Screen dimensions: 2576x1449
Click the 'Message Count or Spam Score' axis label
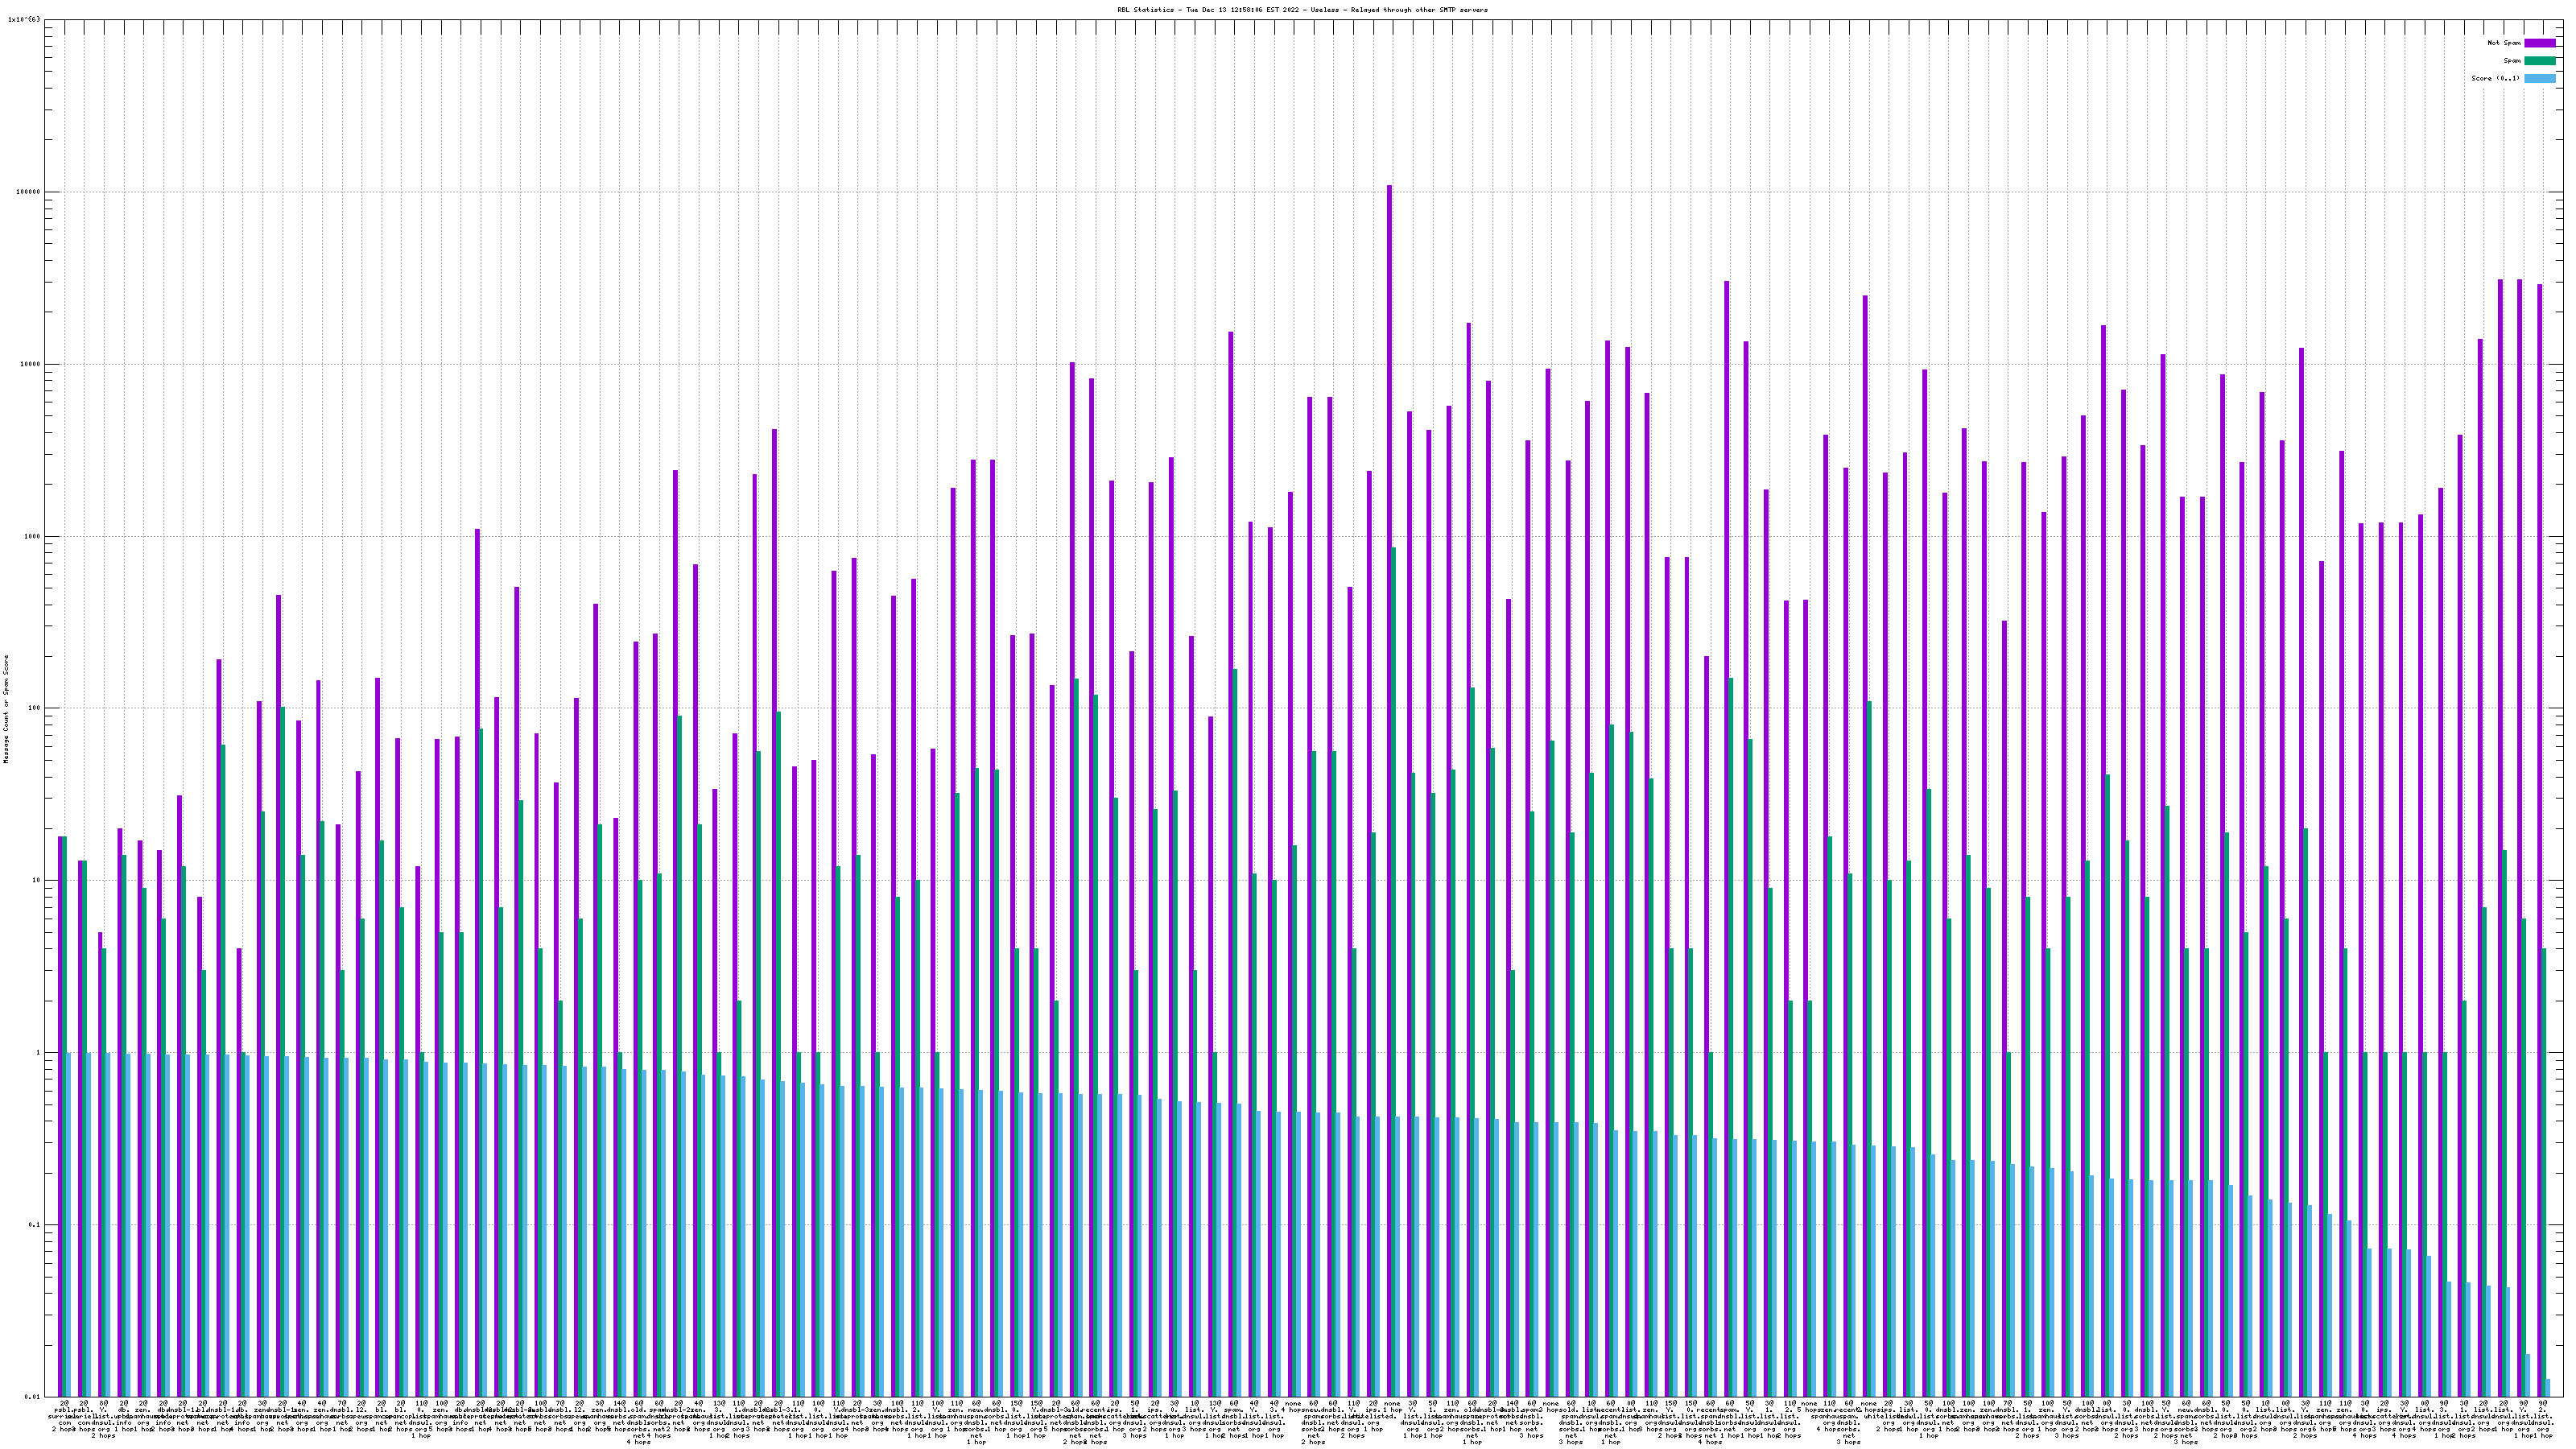coord(6,709)
